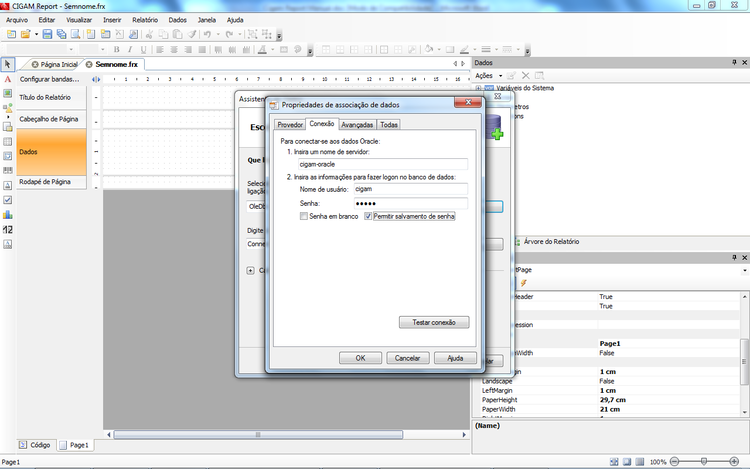The image size is (750, 469).
Task: Click the Ajuda button in dialog
Action: click(x=455, y=358)
